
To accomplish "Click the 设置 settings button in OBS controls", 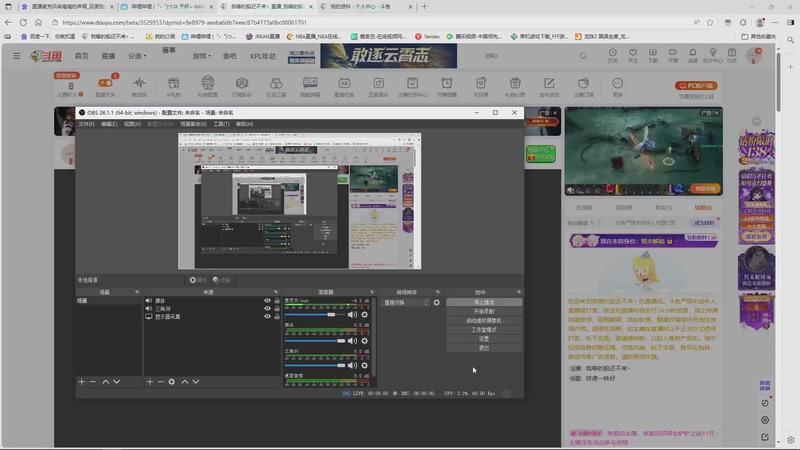I will tap(484, 339).
